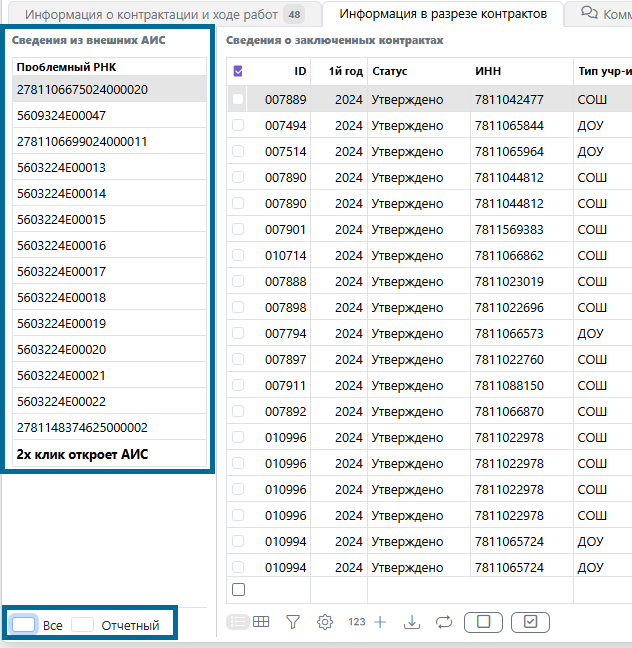Screen dimensions: 632x648
Task: Open table settings gear icon
Action: coord(325,622)
